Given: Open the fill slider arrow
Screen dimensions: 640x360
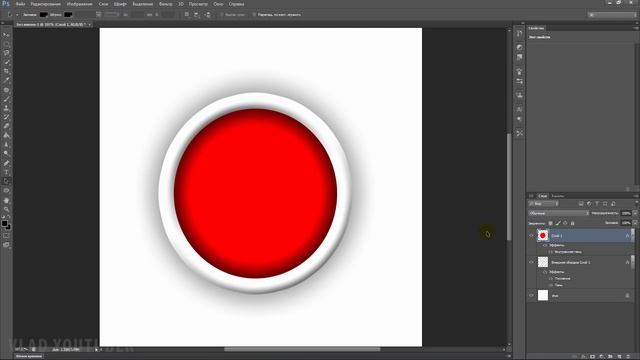Looking at the screenshot, I should tap(635, 223).
